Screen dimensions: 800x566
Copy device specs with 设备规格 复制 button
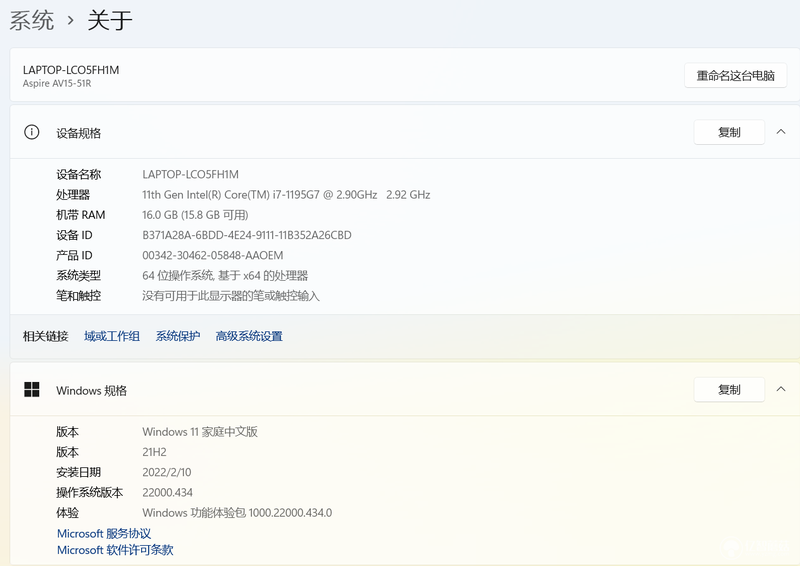point(729,132)
